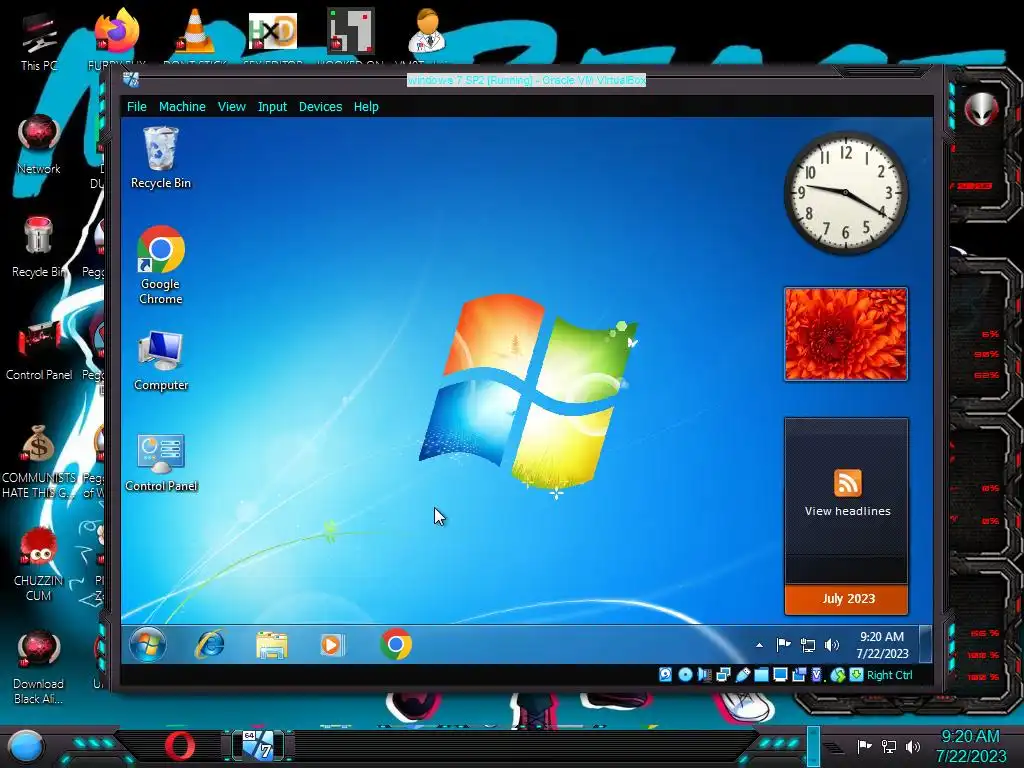Select the Network icon on the host desktop

39,144
